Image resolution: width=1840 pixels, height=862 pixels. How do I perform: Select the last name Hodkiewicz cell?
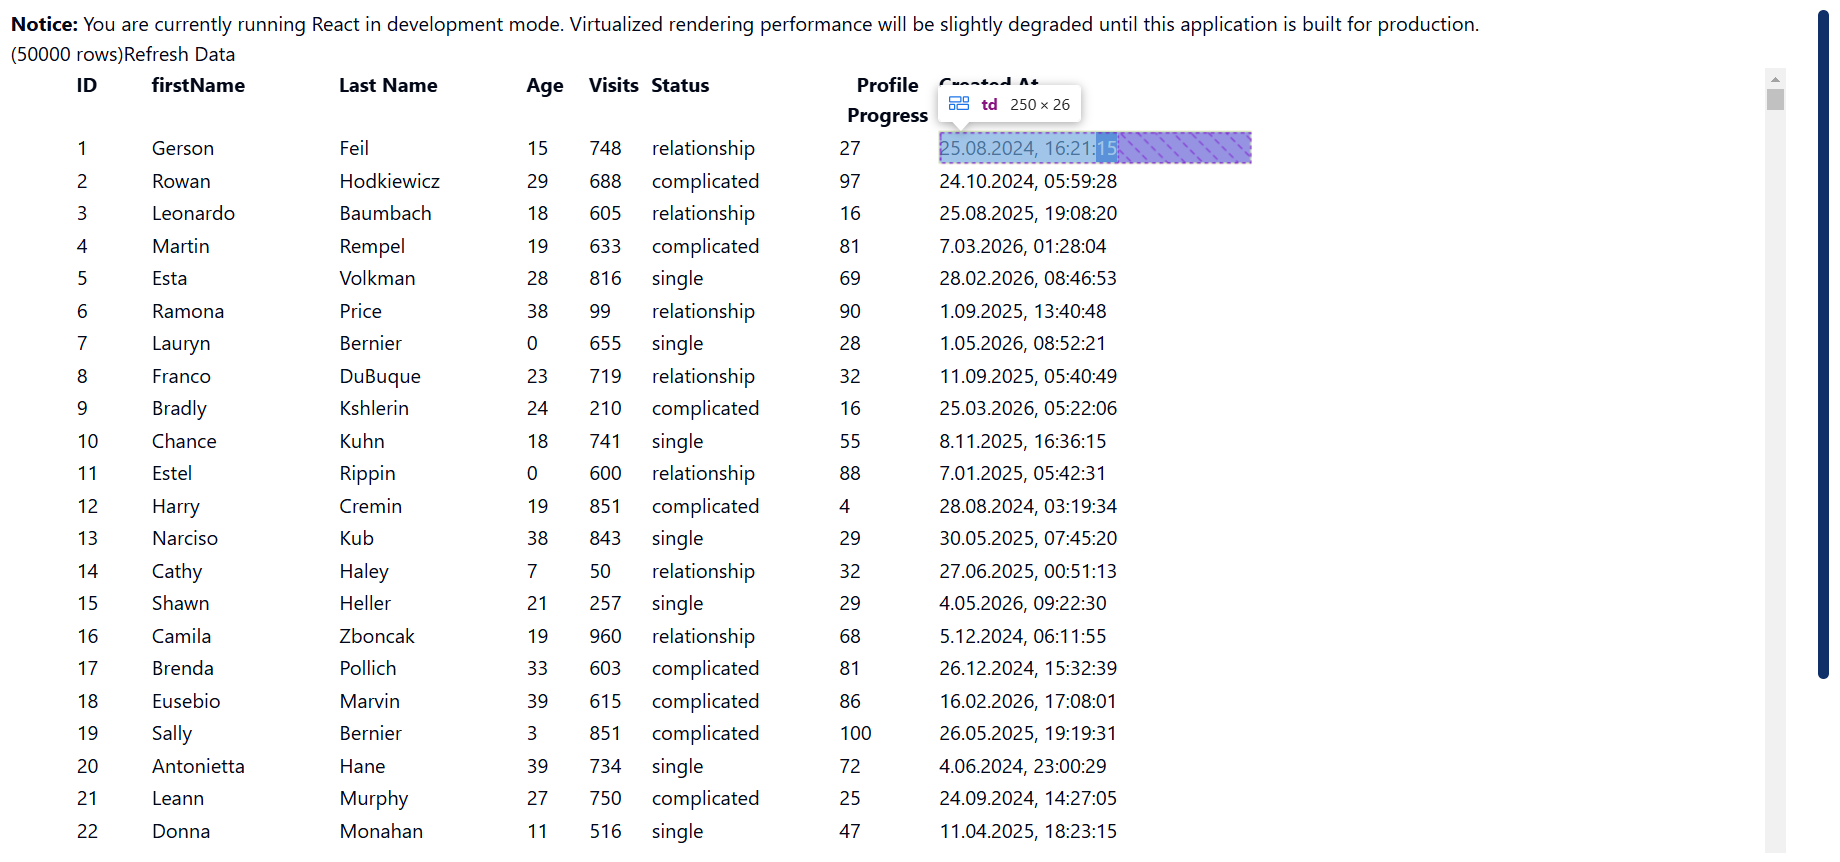pyautogui.click(x=389, y=182)
